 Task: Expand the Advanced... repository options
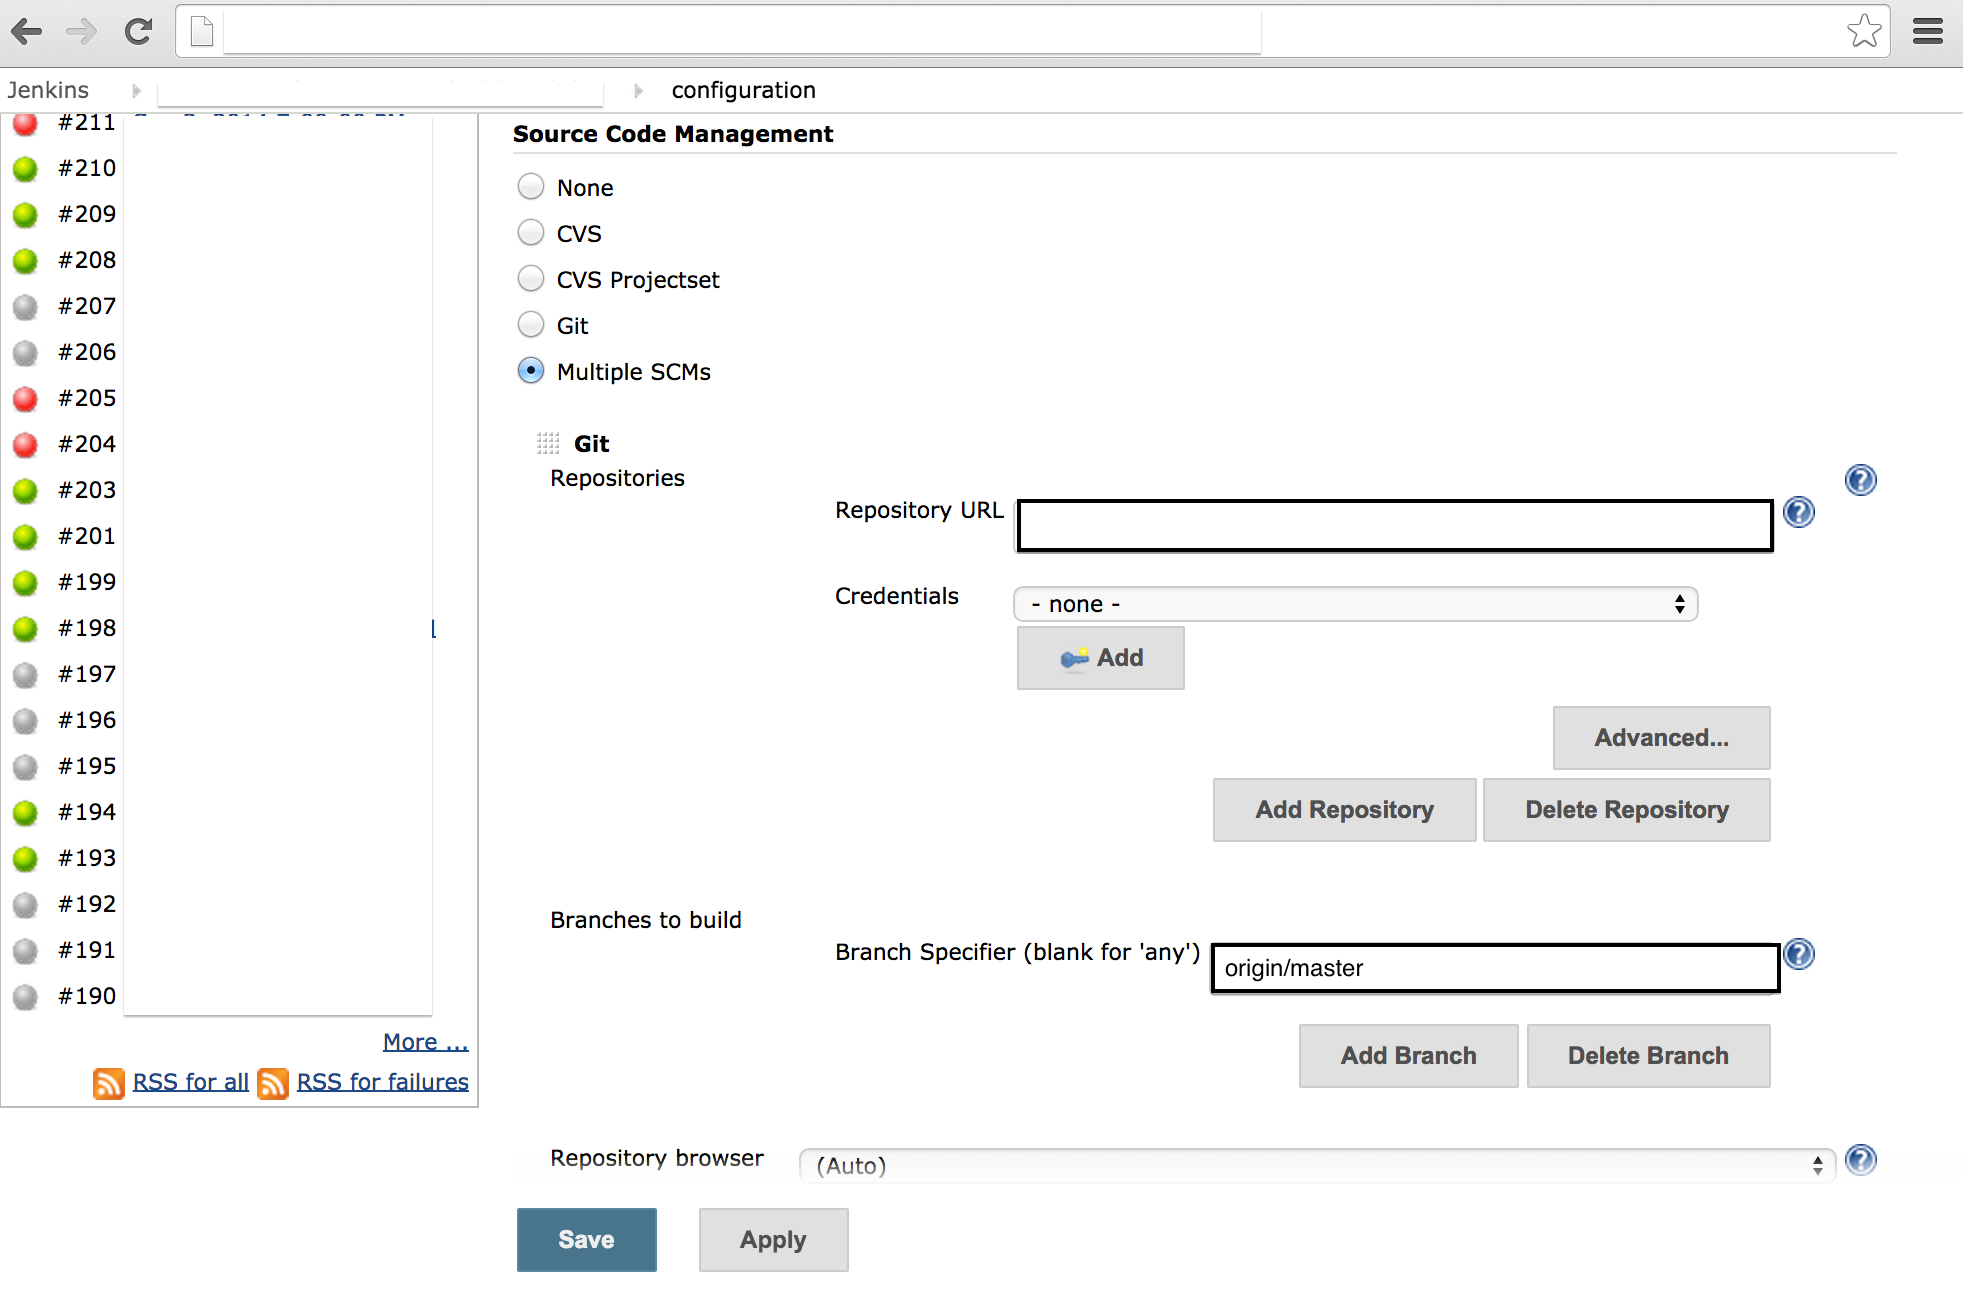(x=1660, y=738)
